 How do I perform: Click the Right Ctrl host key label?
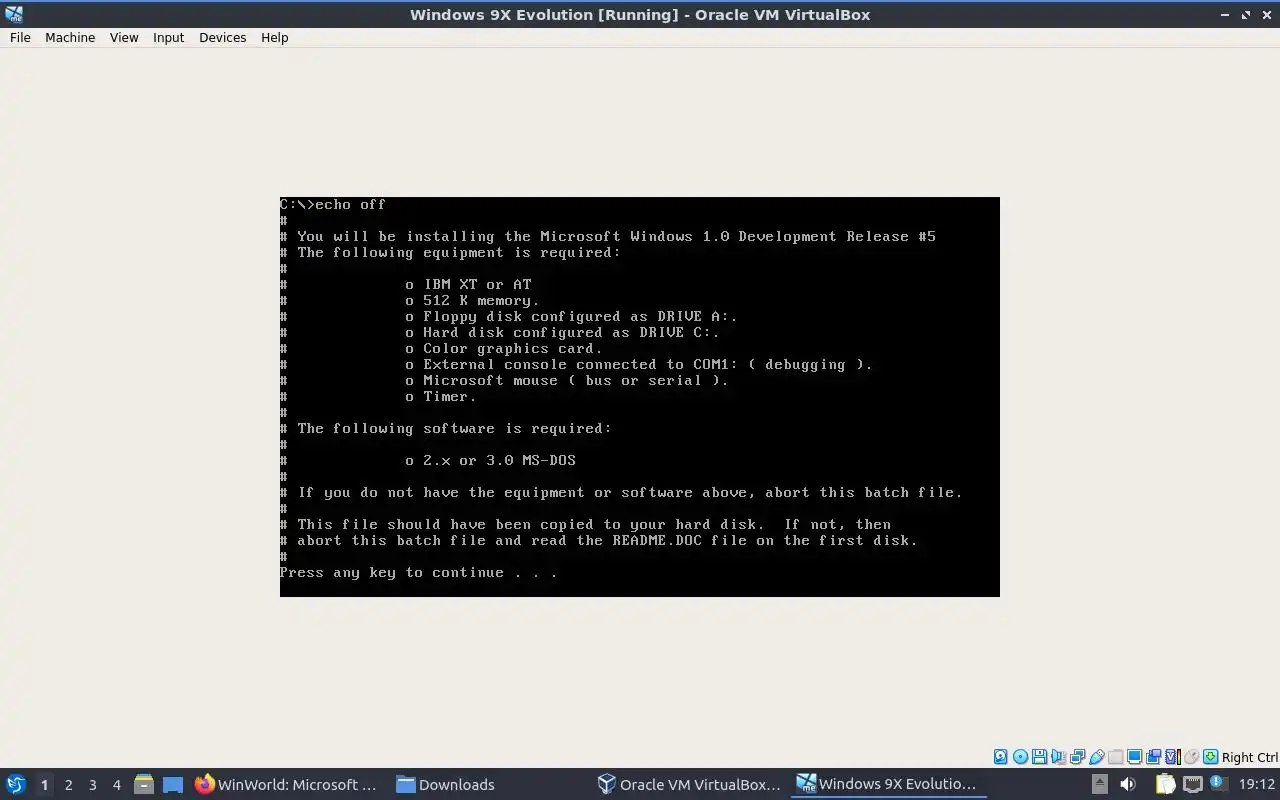click(1250, 758)
